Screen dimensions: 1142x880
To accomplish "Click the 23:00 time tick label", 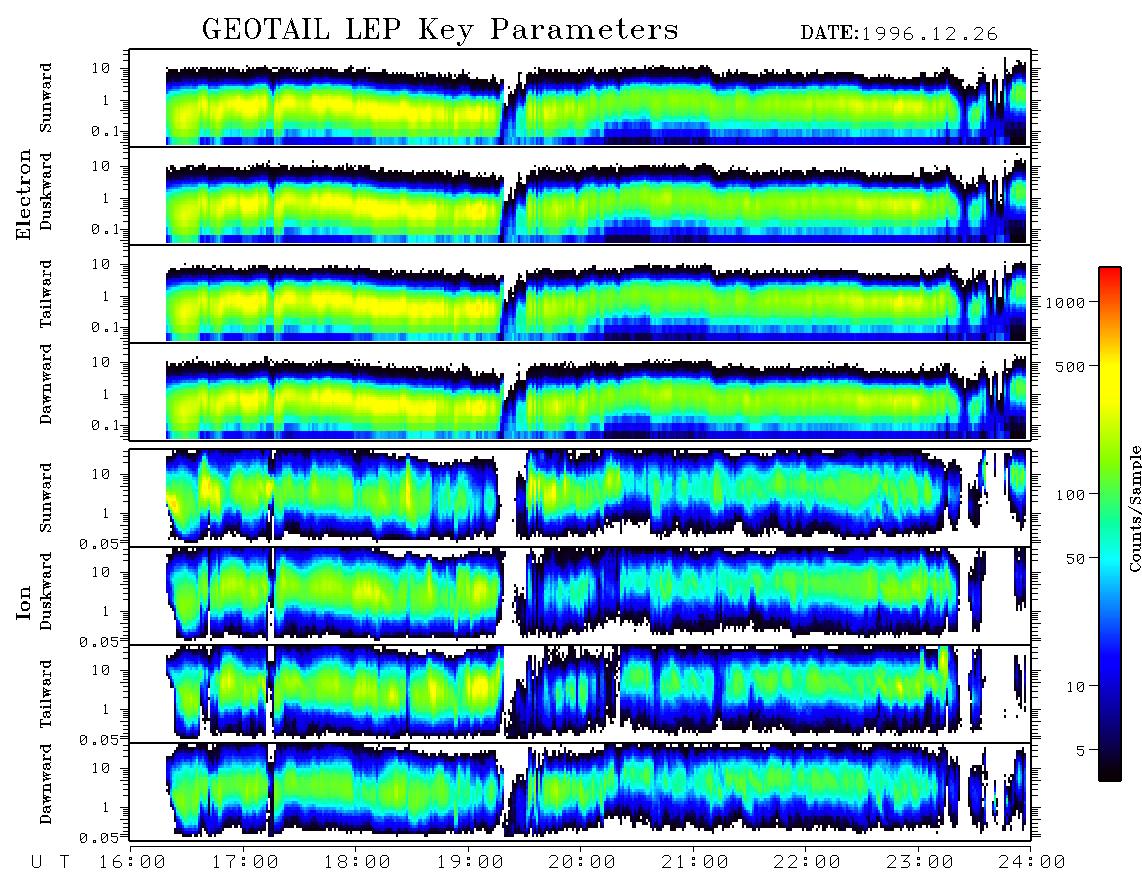I will pyautogui.click(x=921, y=862).
